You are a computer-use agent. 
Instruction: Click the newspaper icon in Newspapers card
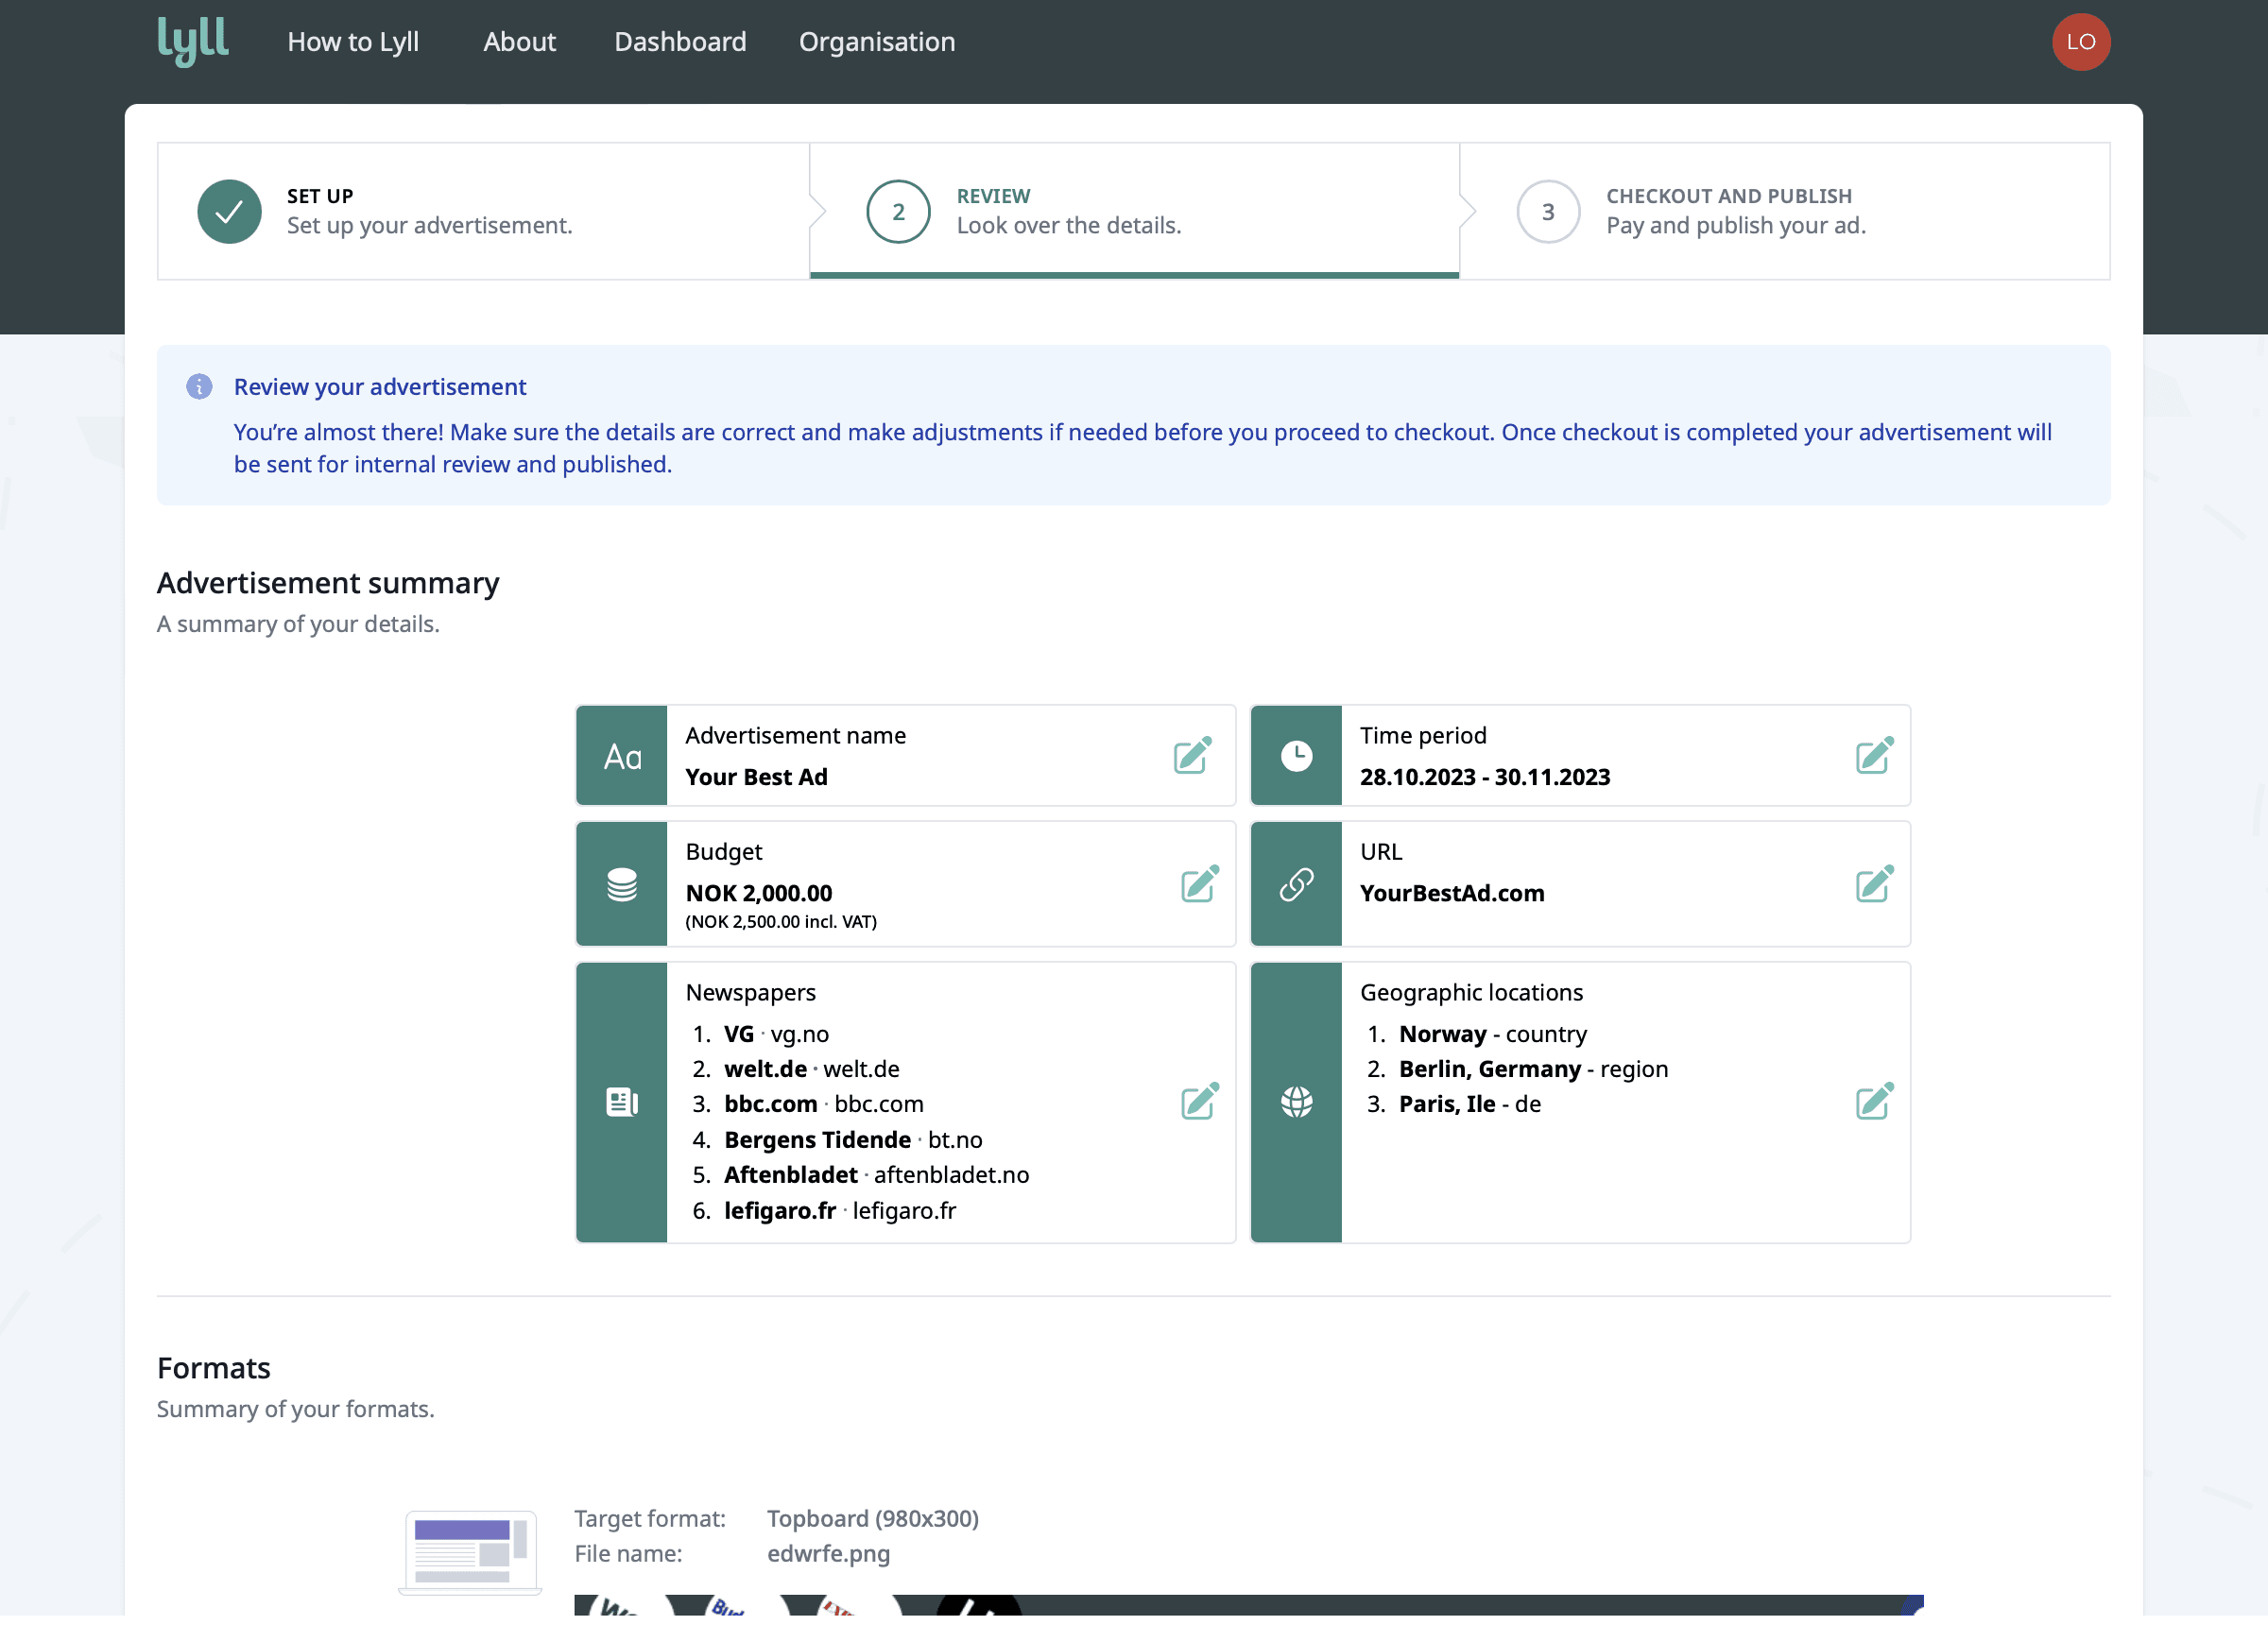point(622,1102)
